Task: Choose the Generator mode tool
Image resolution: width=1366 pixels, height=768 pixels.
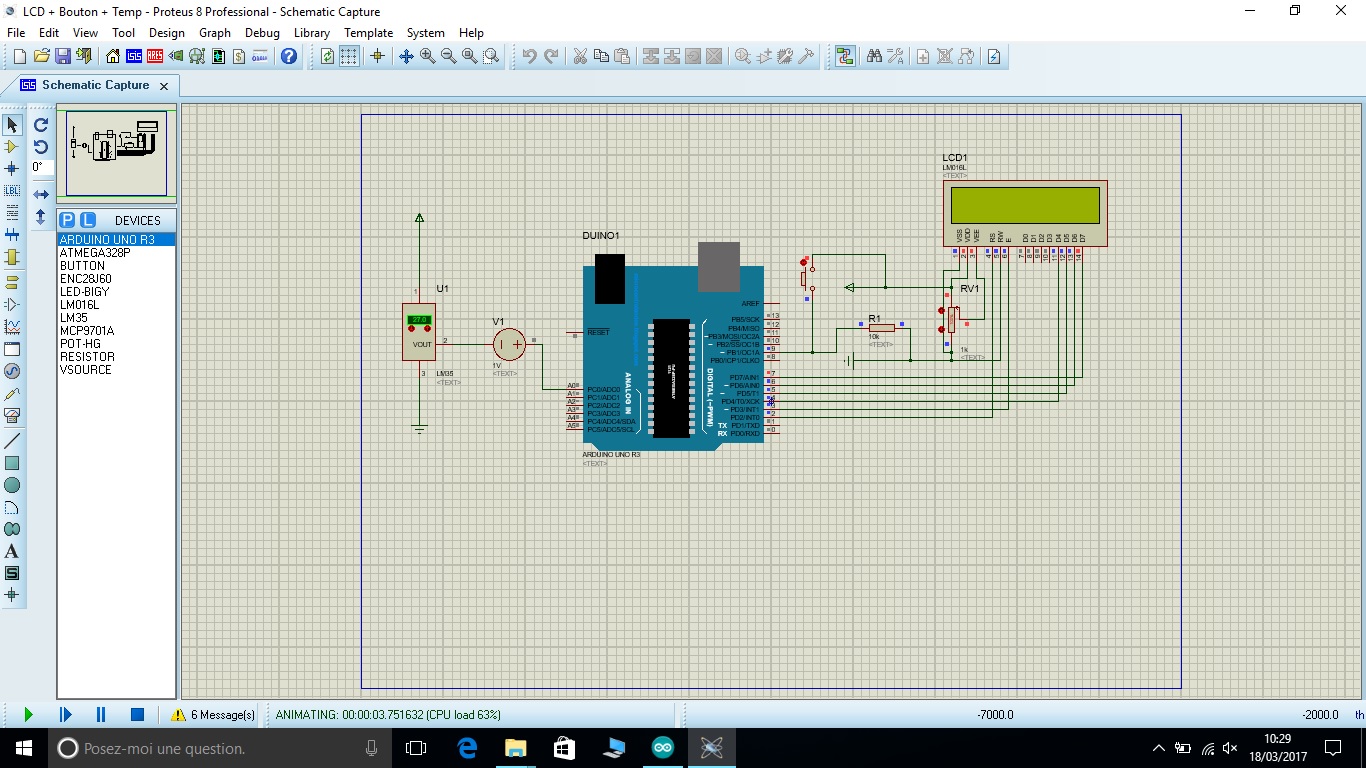Action: pyautogui.click(x=12, y=371)
